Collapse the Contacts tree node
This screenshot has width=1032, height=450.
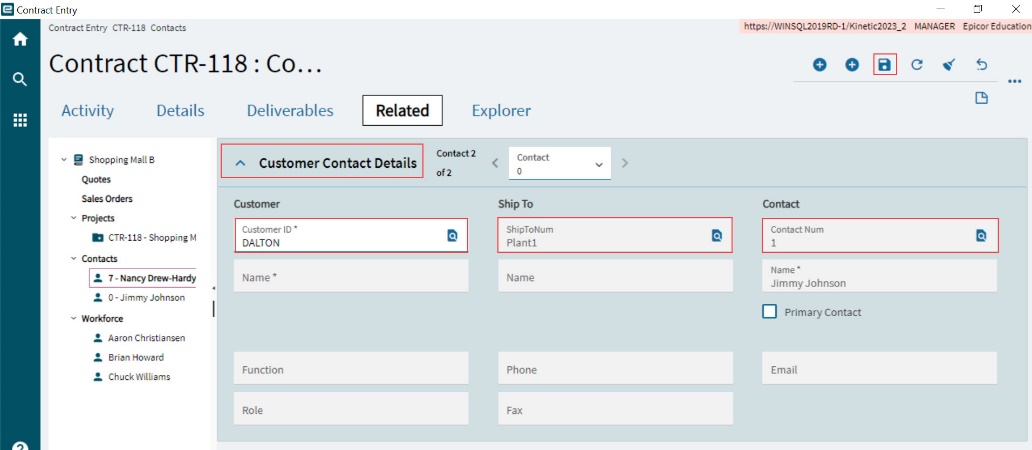73,259
